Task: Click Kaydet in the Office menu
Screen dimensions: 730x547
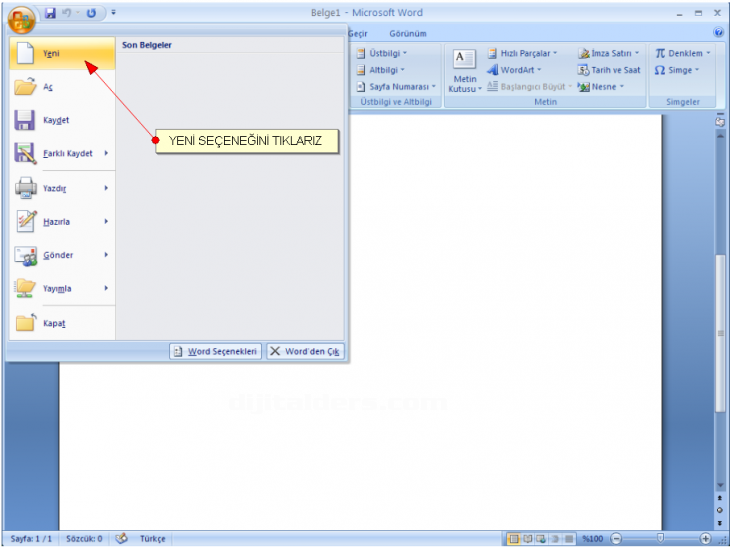Action: (62, 120)
